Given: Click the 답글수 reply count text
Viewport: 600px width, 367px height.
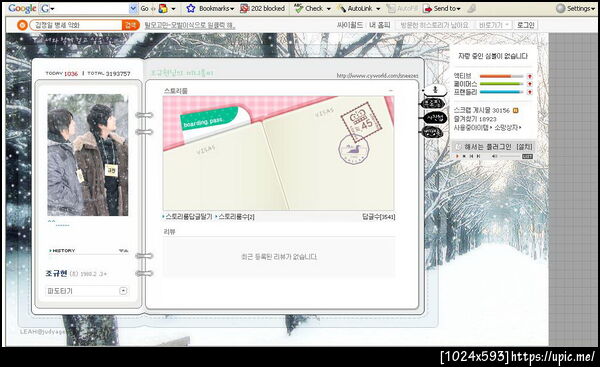Looking at the screenshot, I should pos(378,217).
